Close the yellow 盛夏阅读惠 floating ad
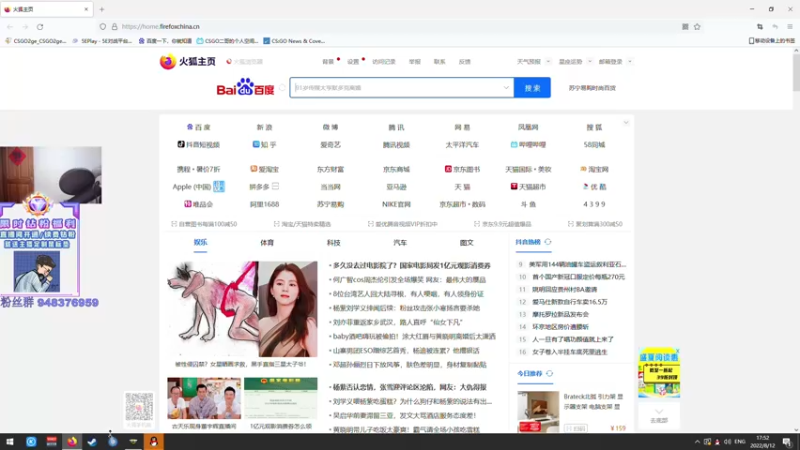Screen dimensions: 800x450 pos(678,351)
